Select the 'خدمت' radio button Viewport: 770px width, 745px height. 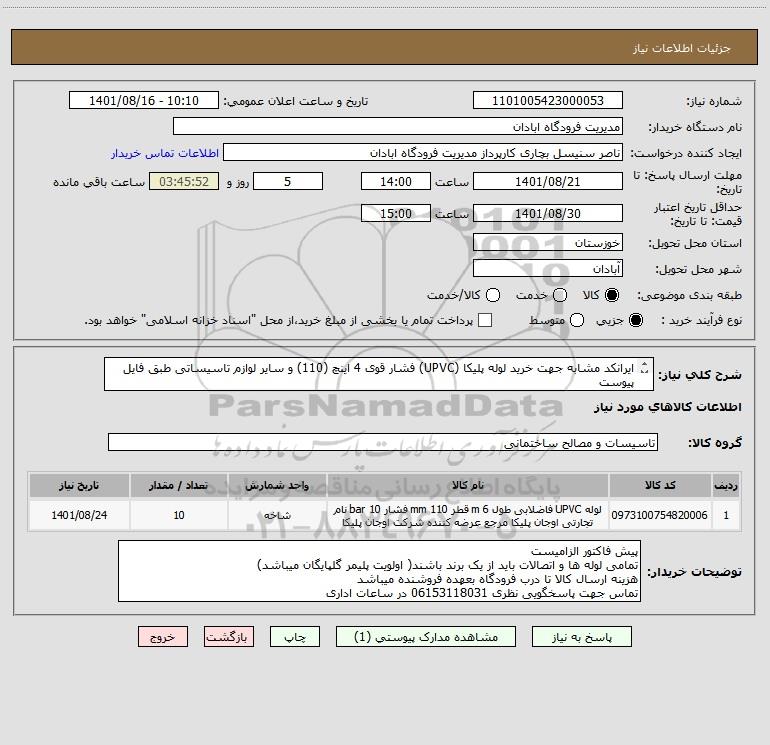tap(560, 295)
